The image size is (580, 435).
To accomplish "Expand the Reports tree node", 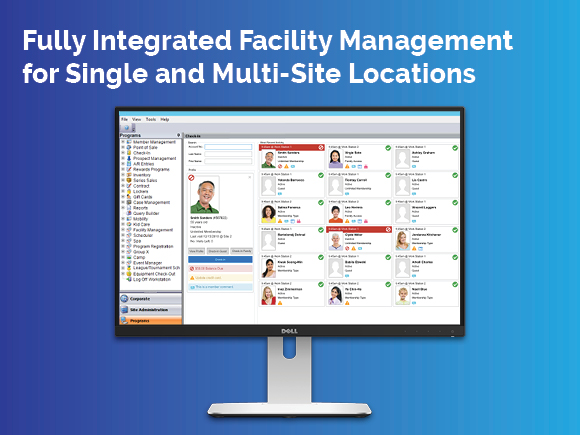I will [123, 208].
